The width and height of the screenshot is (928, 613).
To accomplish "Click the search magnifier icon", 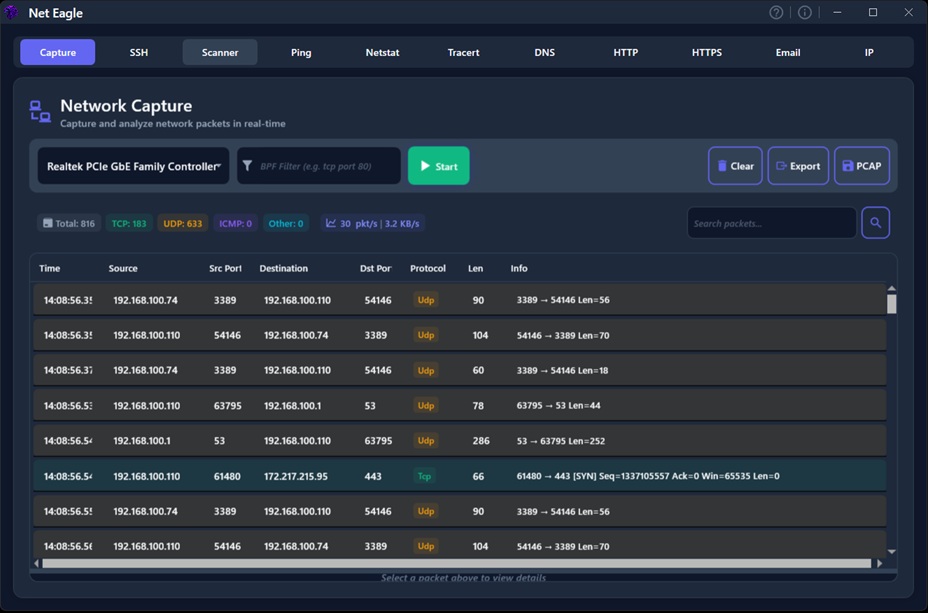I will click(875, 222).
